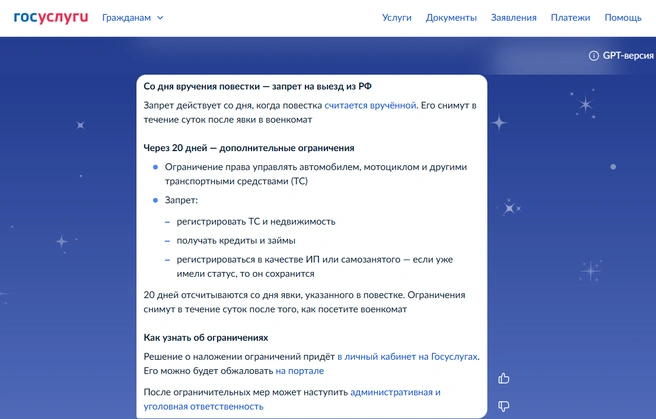Open the Помощь menu item

point(623,18)
